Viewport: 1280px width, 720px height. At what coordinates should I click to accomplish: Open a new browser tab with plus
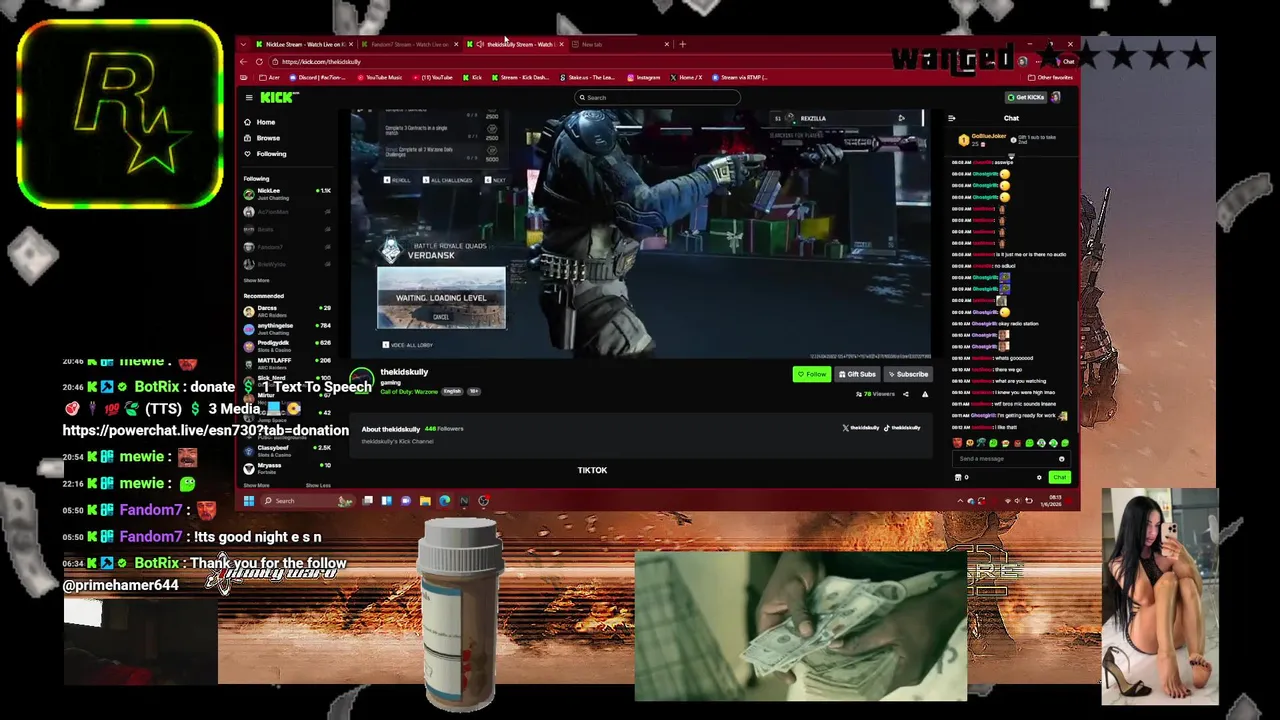tap(683, 44)
